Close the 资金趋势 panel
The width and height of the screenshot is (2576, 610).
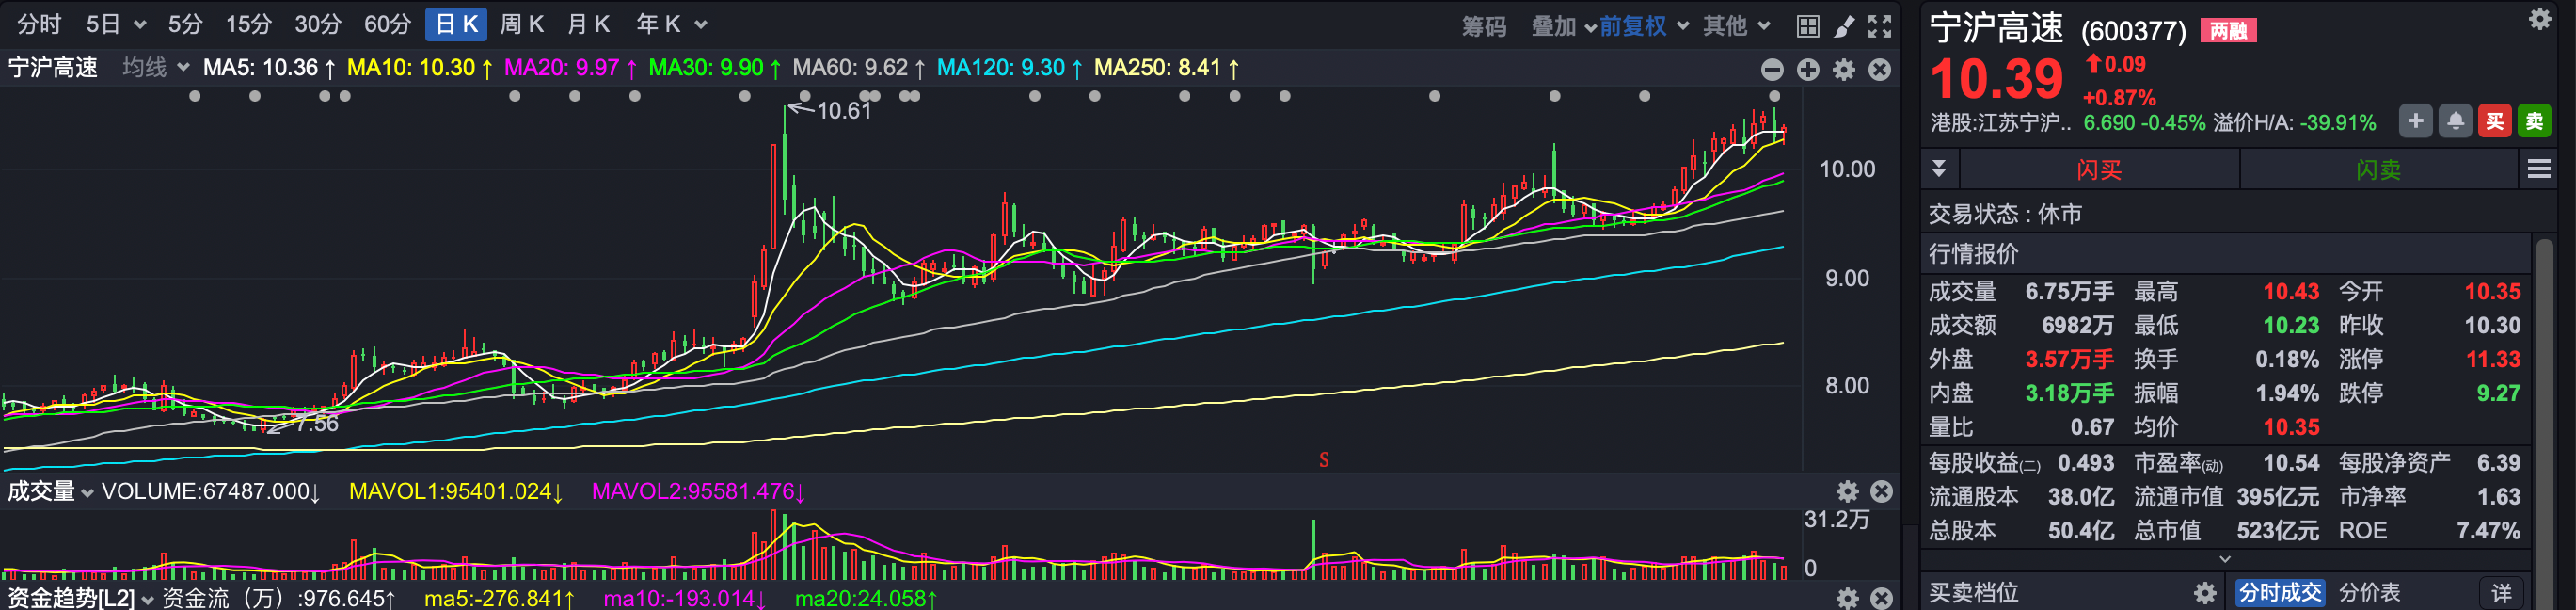(x=1882, y=598)
